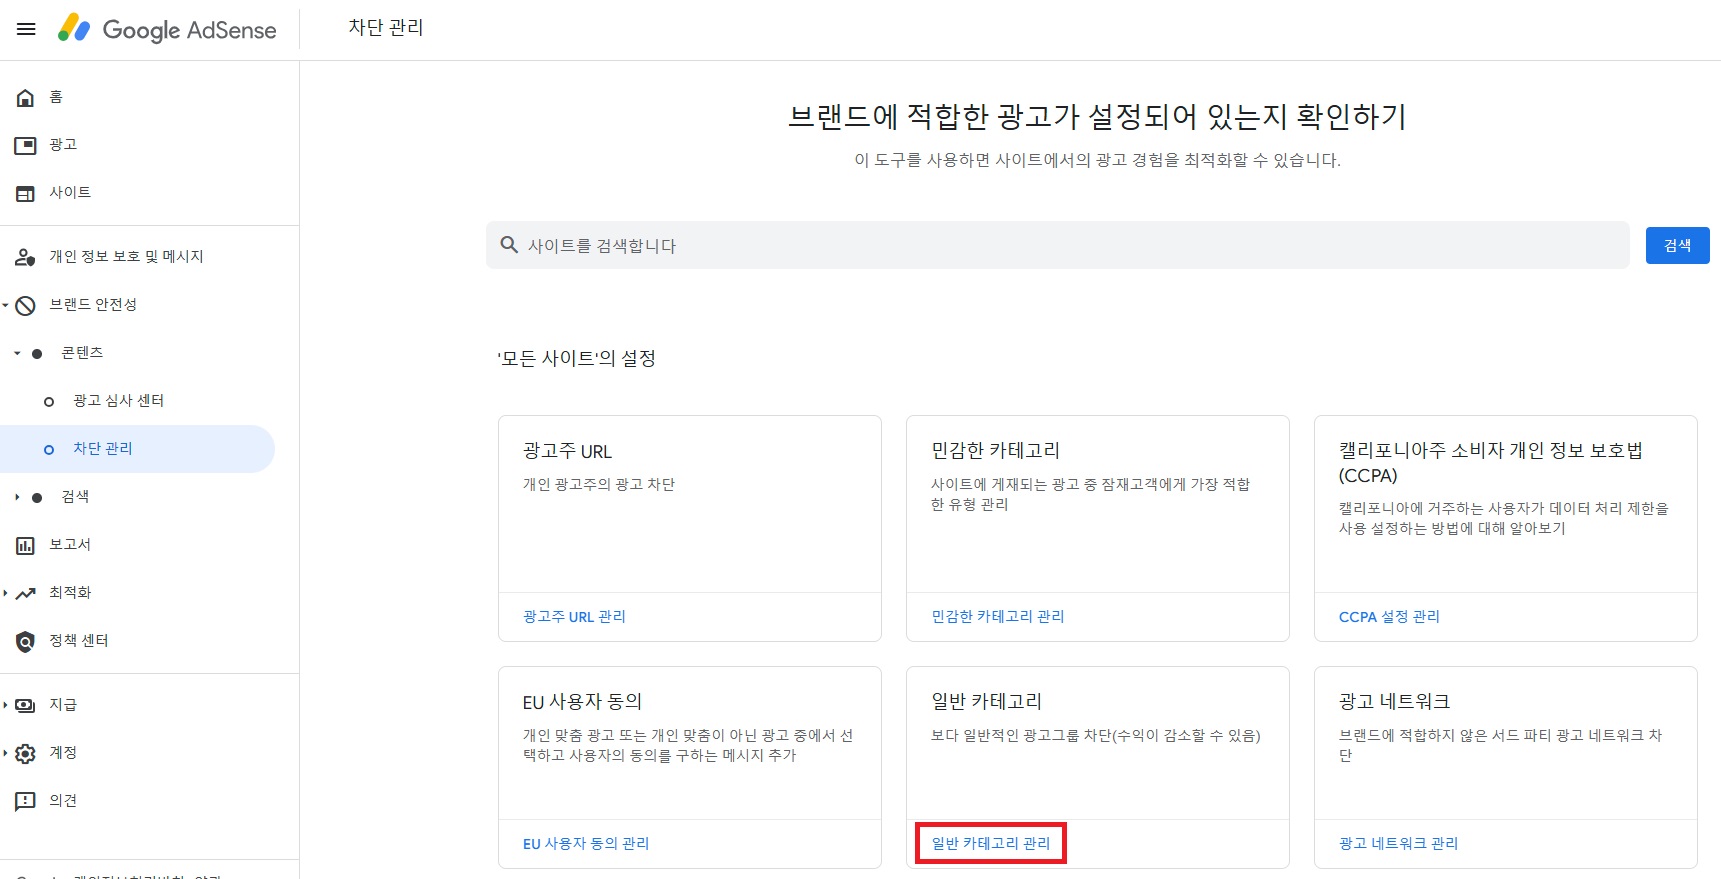Click the 최적화 trend arrow icon
The width and height of the screenshot is (1721, 879).
(x=25, y=593)
